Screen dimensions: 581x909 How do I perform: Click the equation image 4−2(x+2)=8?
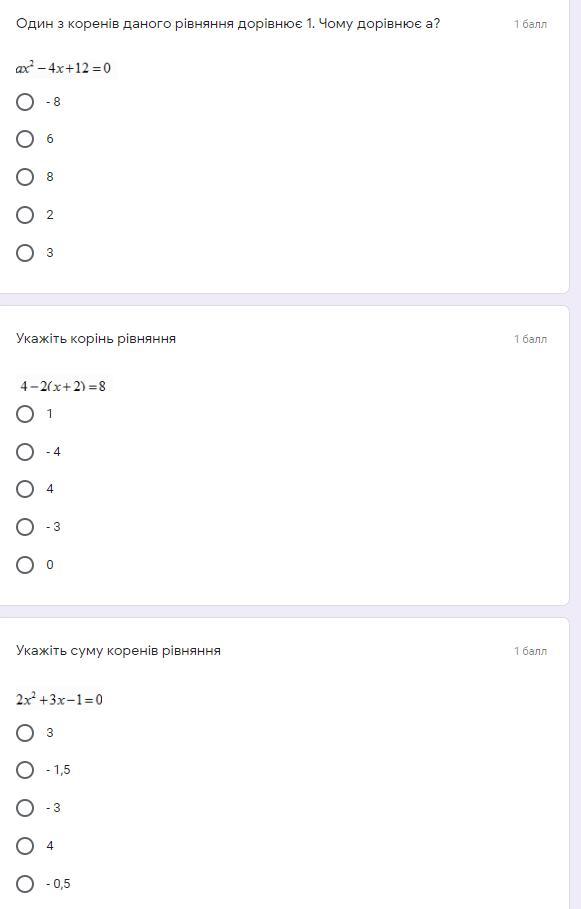click(63, 386)
